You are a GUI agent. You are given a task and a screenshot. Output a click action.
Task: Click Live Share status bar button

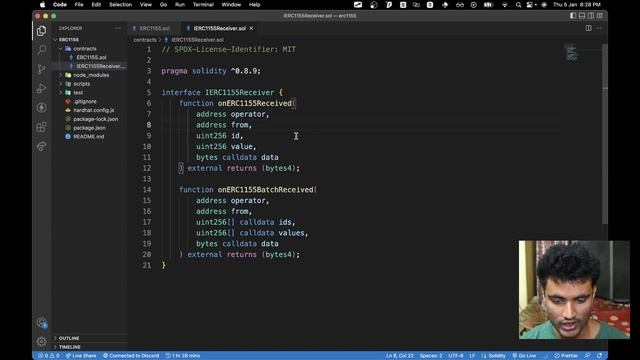(81, 356)
